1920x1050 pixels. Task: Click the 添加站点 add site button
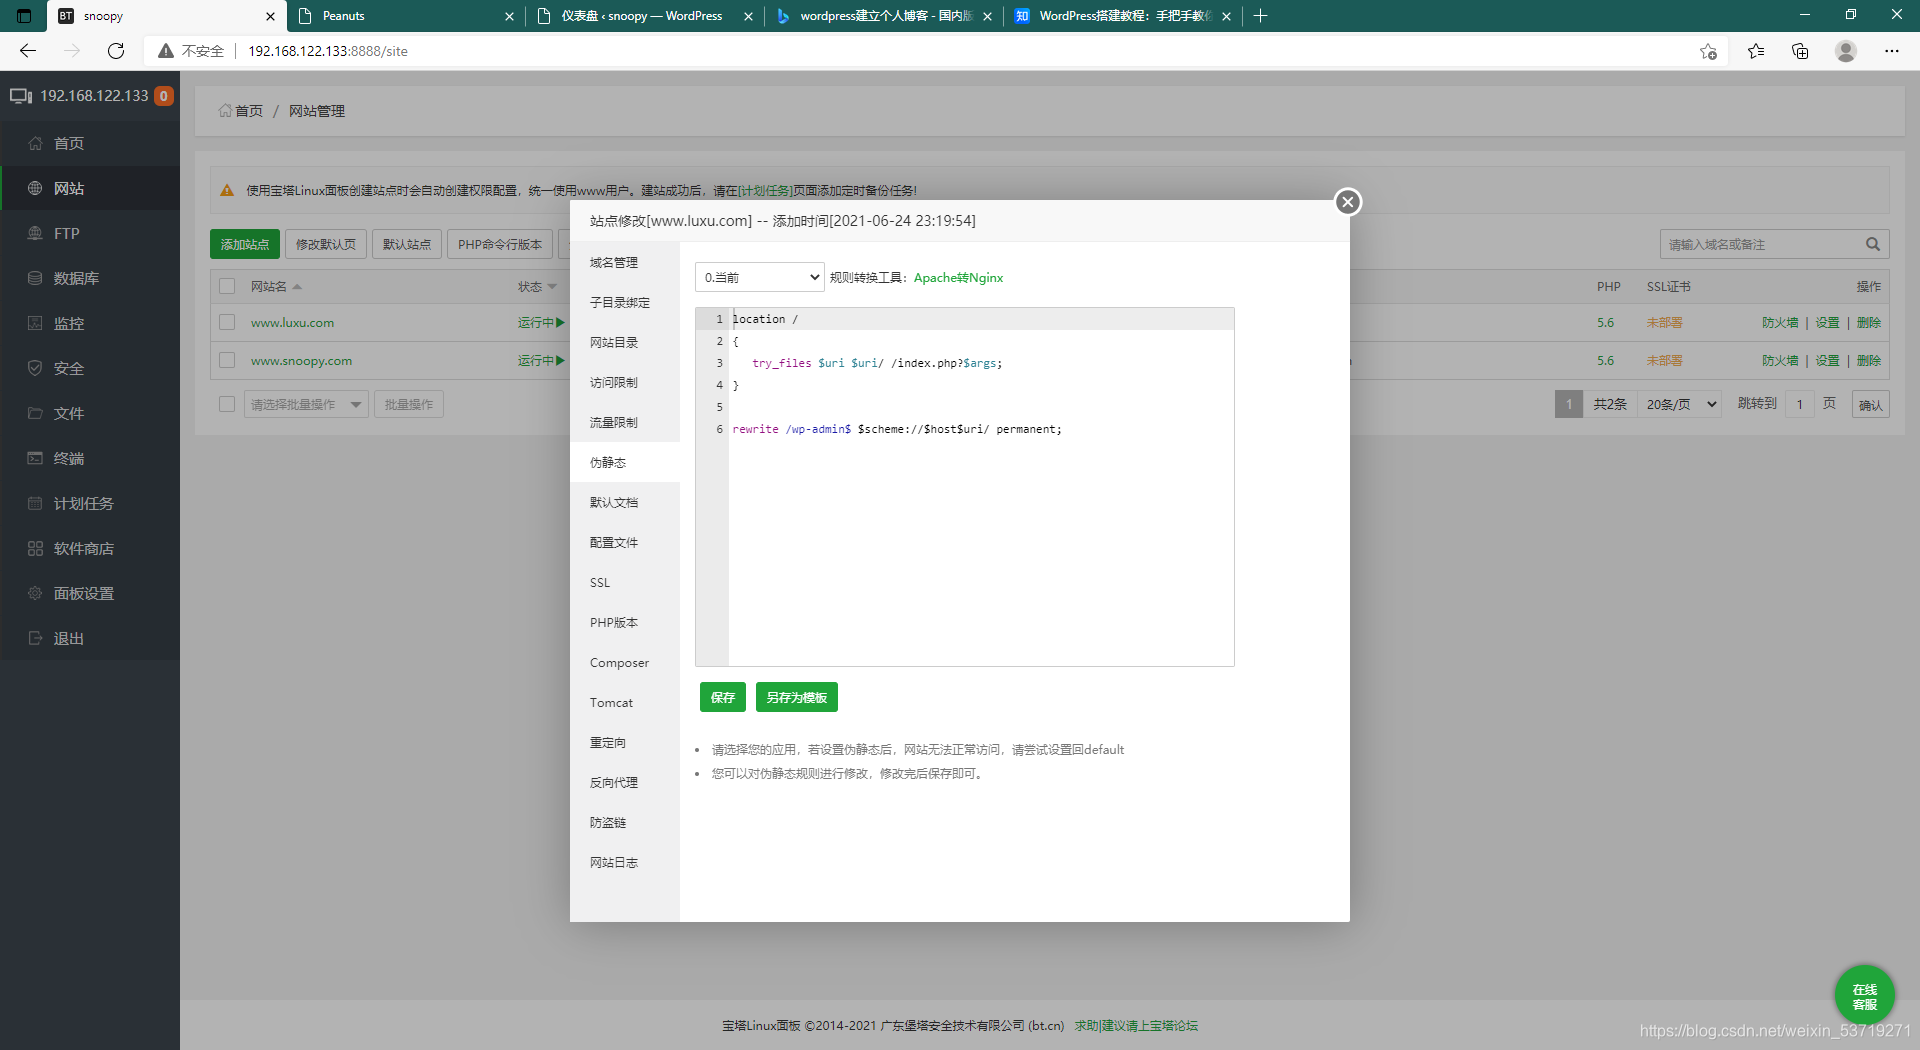(x=245, y=244)
